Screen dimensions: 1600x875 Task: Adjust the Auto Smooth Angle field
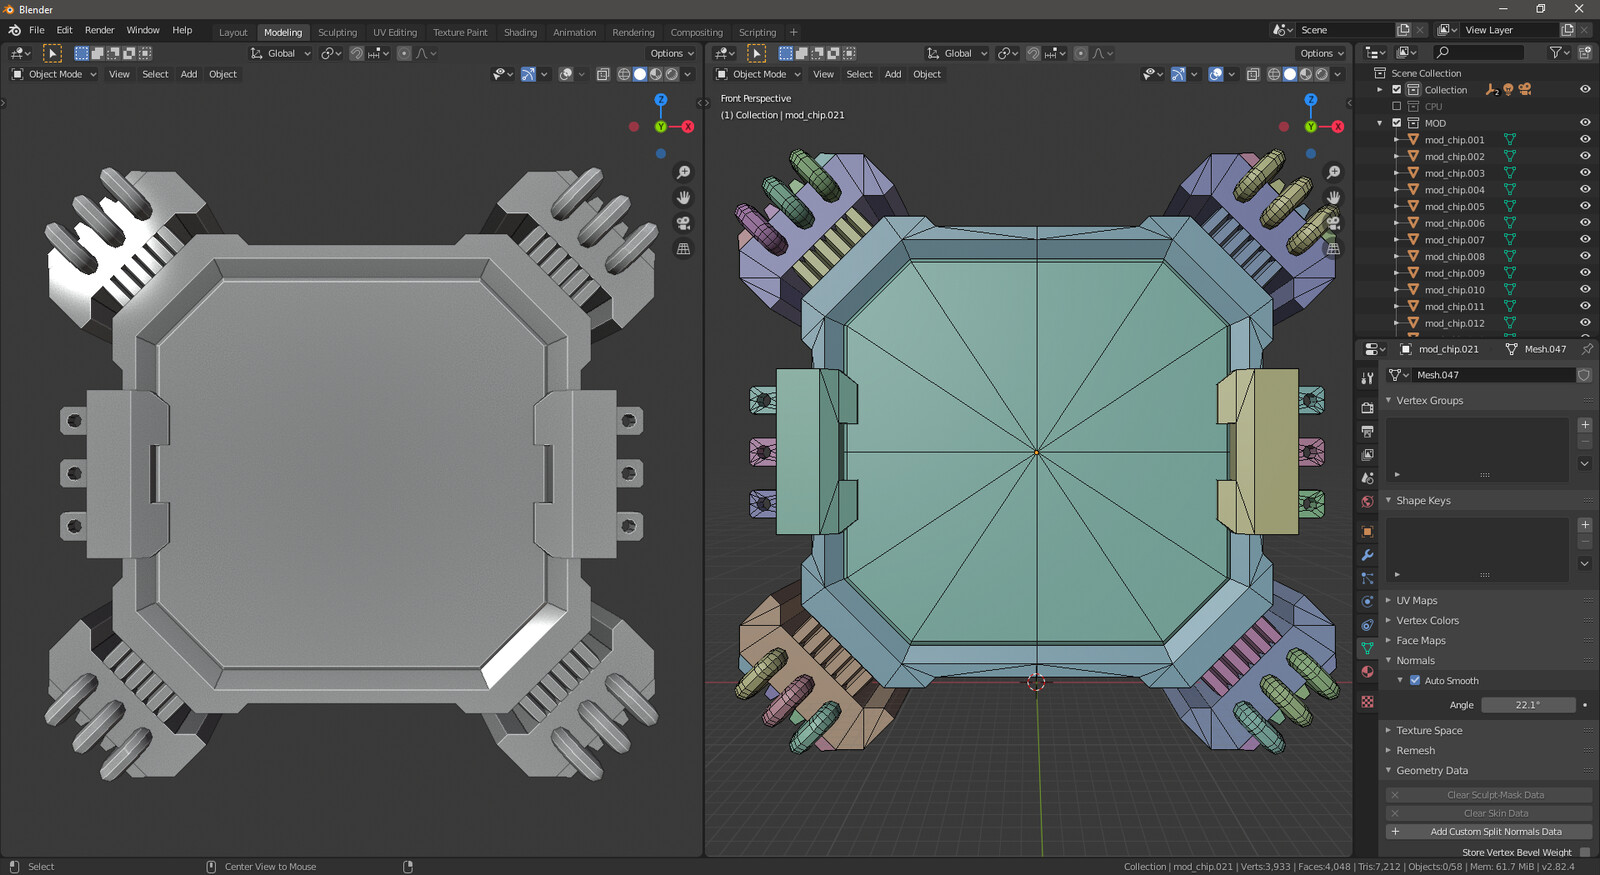click(1527, 705)
